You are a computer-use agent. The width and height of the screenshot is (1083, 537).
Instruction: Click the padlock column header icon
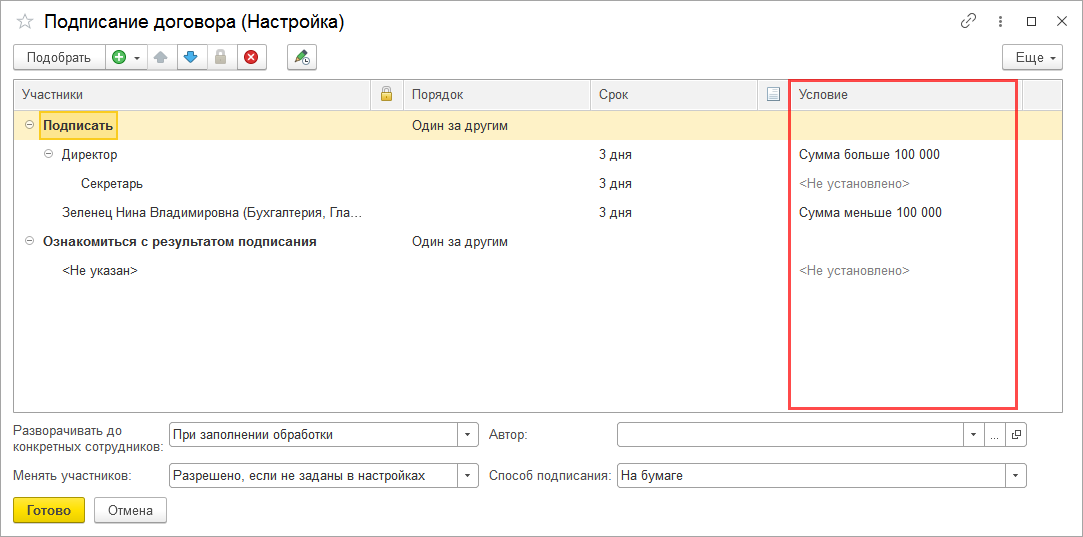click(386, 94)
